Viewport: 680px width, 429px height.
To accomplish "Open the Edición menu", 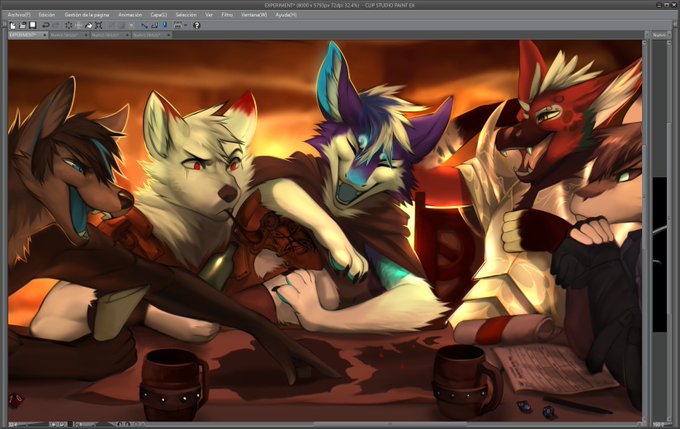I will (x=47, y=15).
